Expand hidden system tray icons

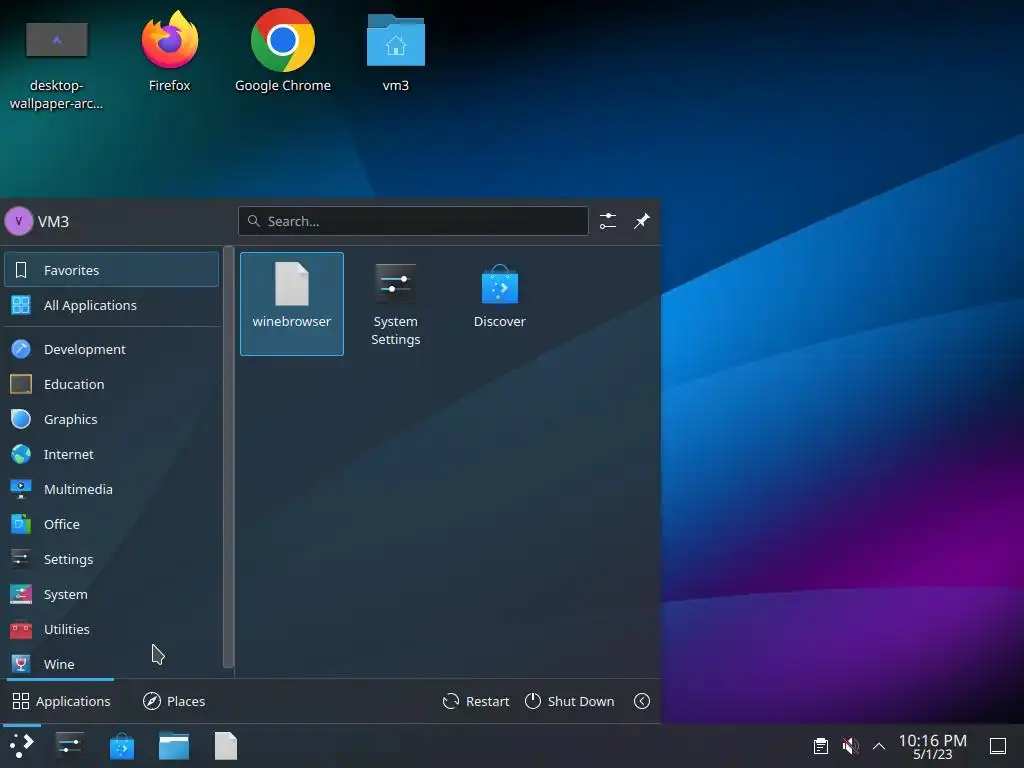[x=879, y=746]
